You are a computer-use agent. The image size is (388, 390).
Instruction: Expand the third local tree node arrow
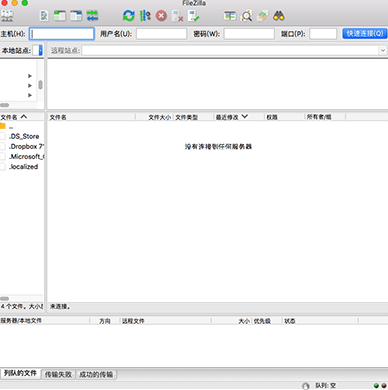click(30, 95)
